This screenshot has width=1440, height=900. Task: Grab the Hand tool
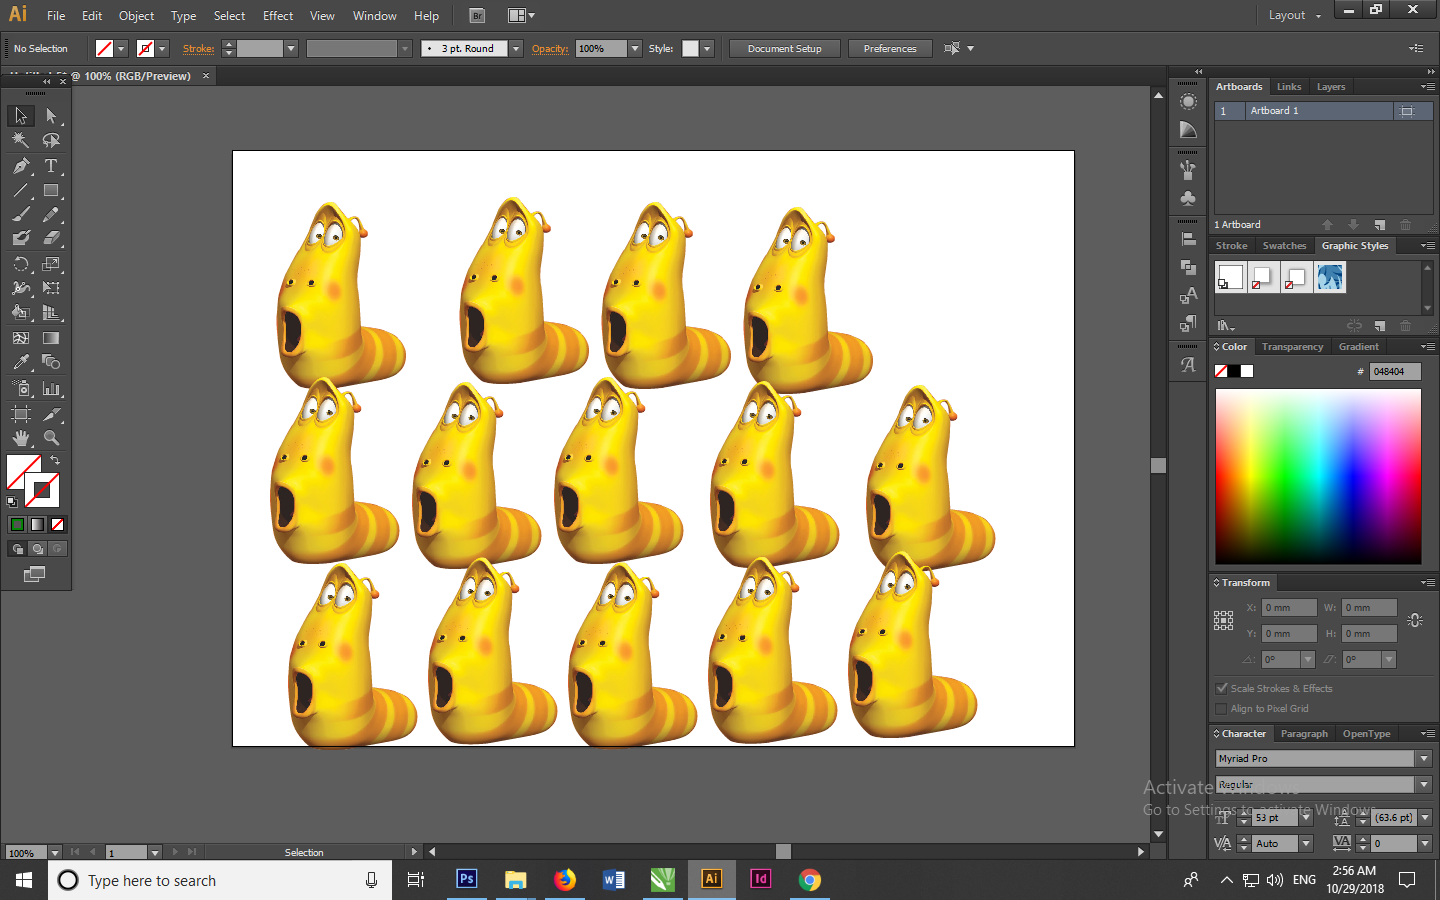pyautogui.click(x=21, y=438)
